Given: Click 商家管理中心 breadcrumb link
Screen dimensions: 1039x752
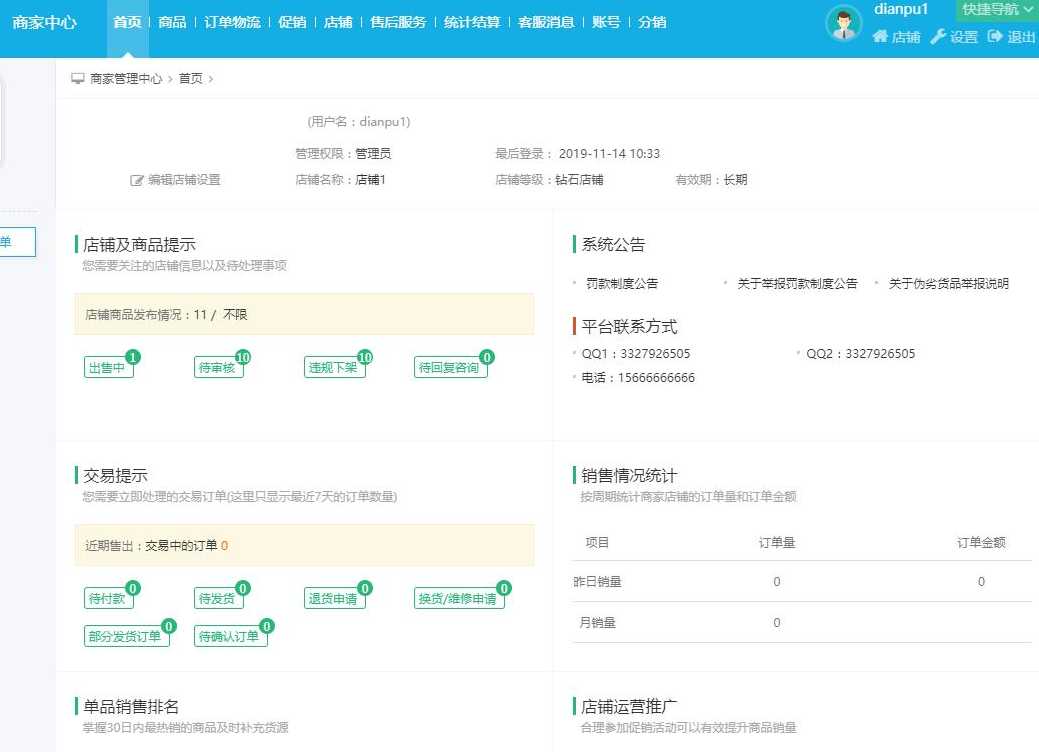Looking at the screenshot, I should pos(126,79).
